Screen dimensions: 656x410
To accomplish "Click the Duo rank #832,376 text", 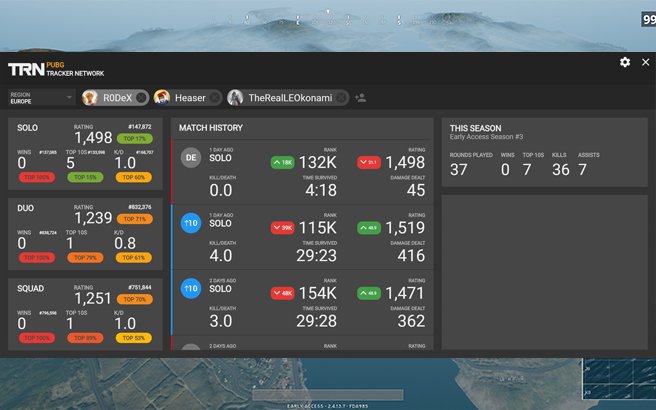I will click(140, 207).
